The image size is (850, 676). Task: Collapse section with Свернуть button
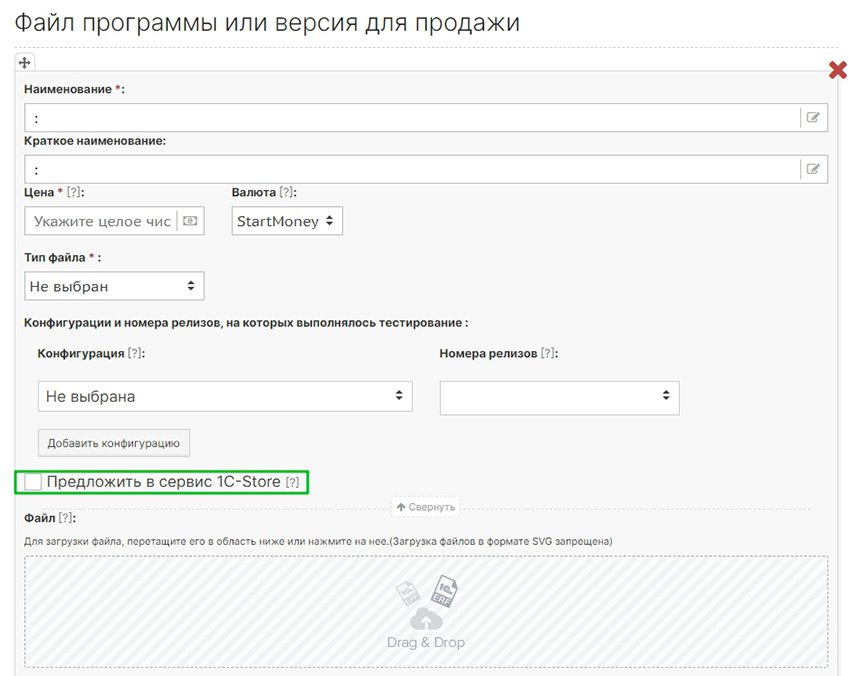426,507
